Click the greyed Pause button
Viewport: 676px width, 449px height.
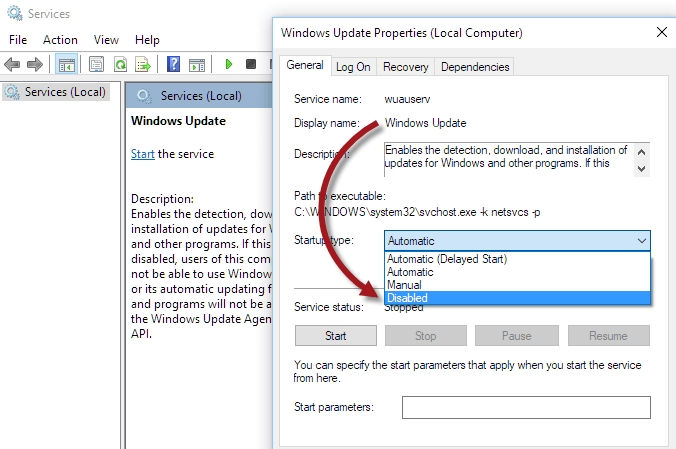point(516,336)
